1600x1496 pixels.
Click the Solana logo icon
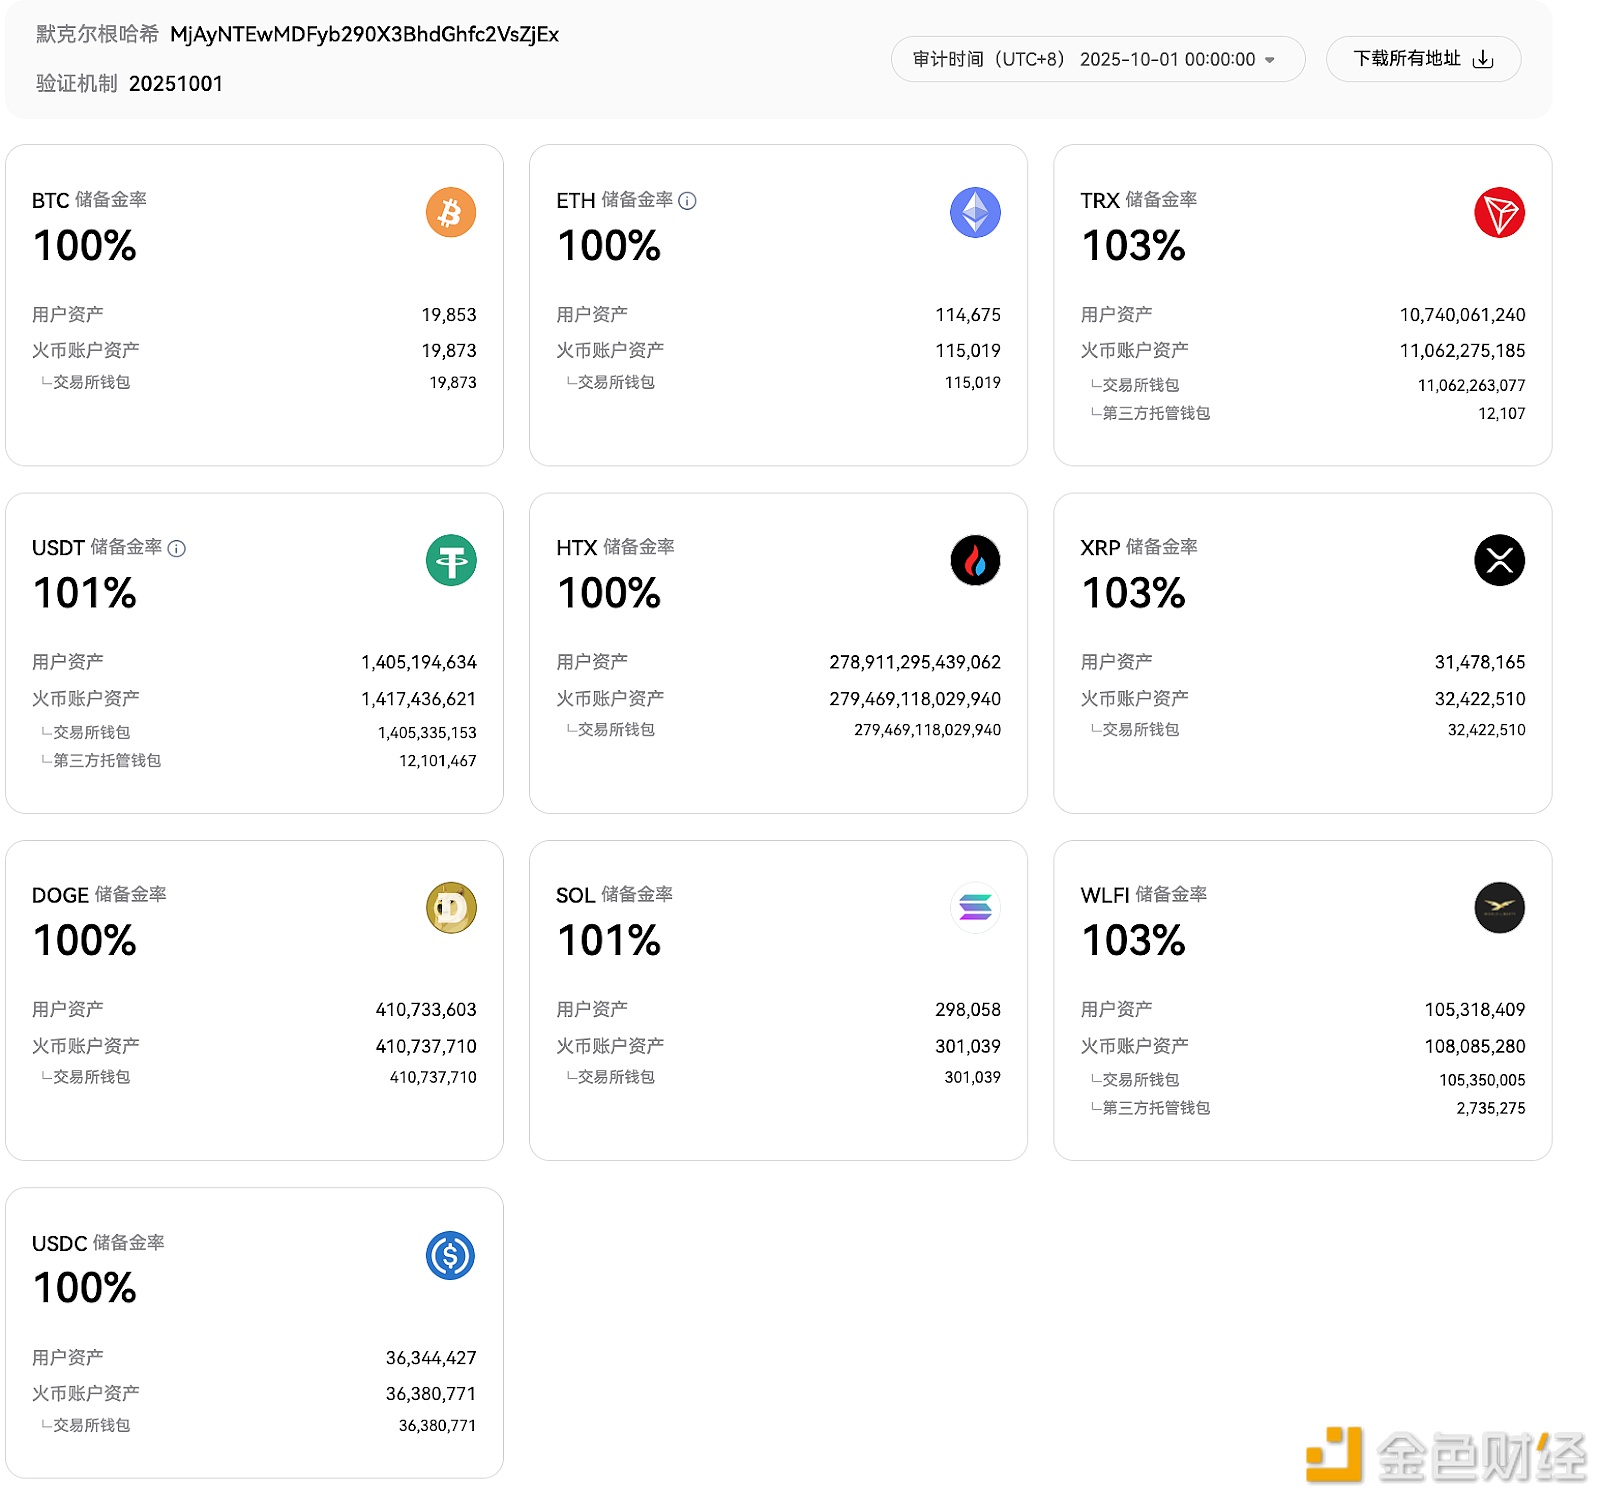click(x=975, y=908)
